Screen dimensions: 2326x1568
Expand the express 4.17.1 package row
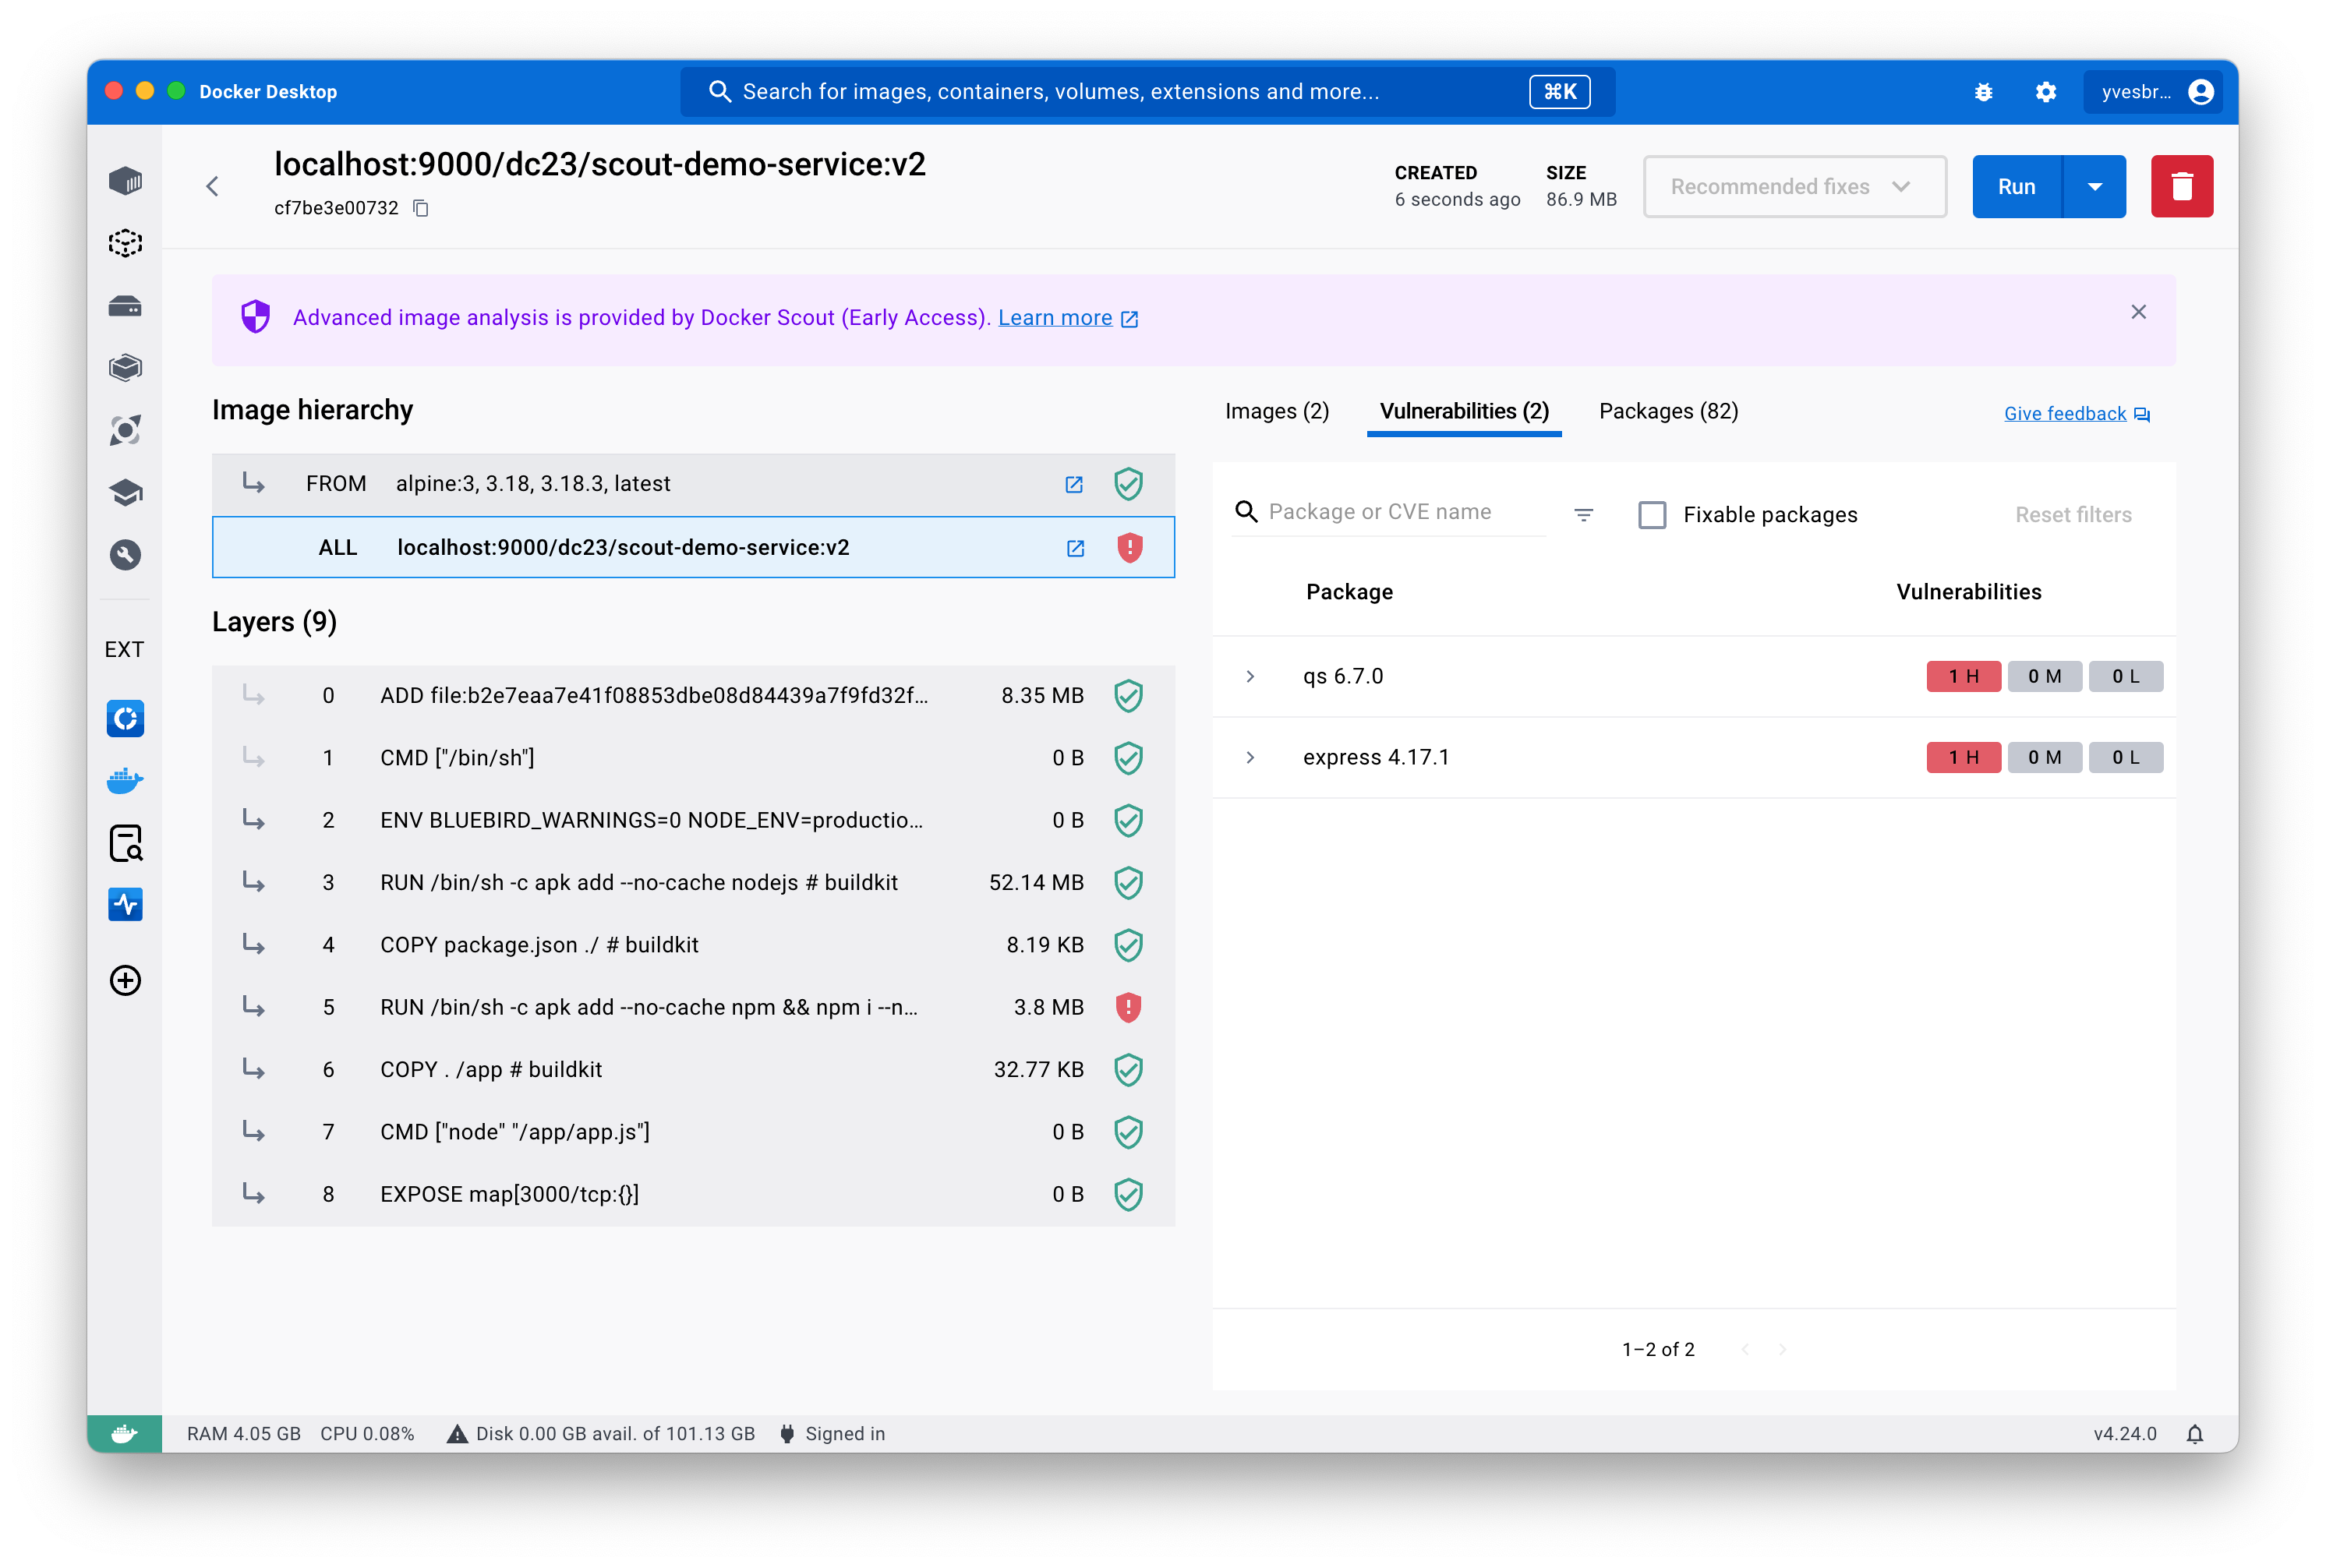pyautogui.click(x=1250, y=757)
